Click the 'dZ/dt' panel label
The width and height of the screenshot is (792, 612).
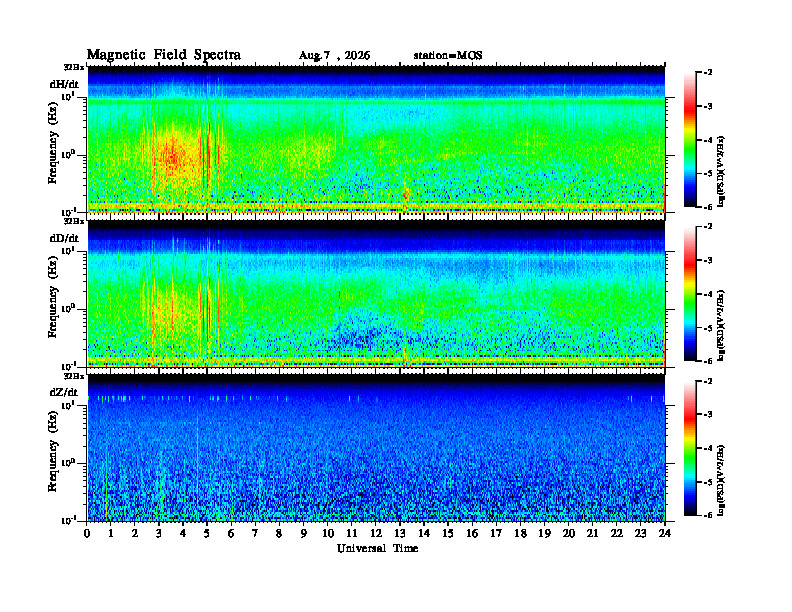(64, 392)
